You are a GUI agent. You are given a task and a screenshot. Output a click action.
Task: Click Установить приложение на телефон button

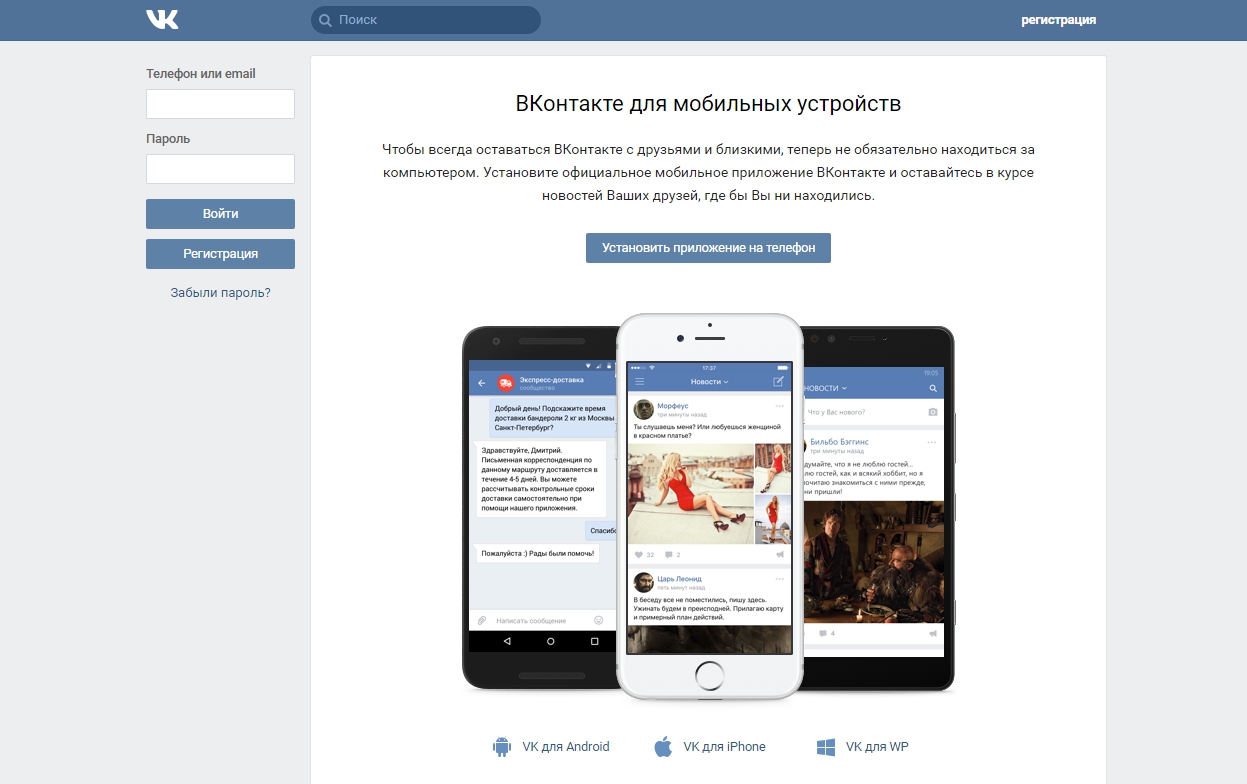[708, 248]
